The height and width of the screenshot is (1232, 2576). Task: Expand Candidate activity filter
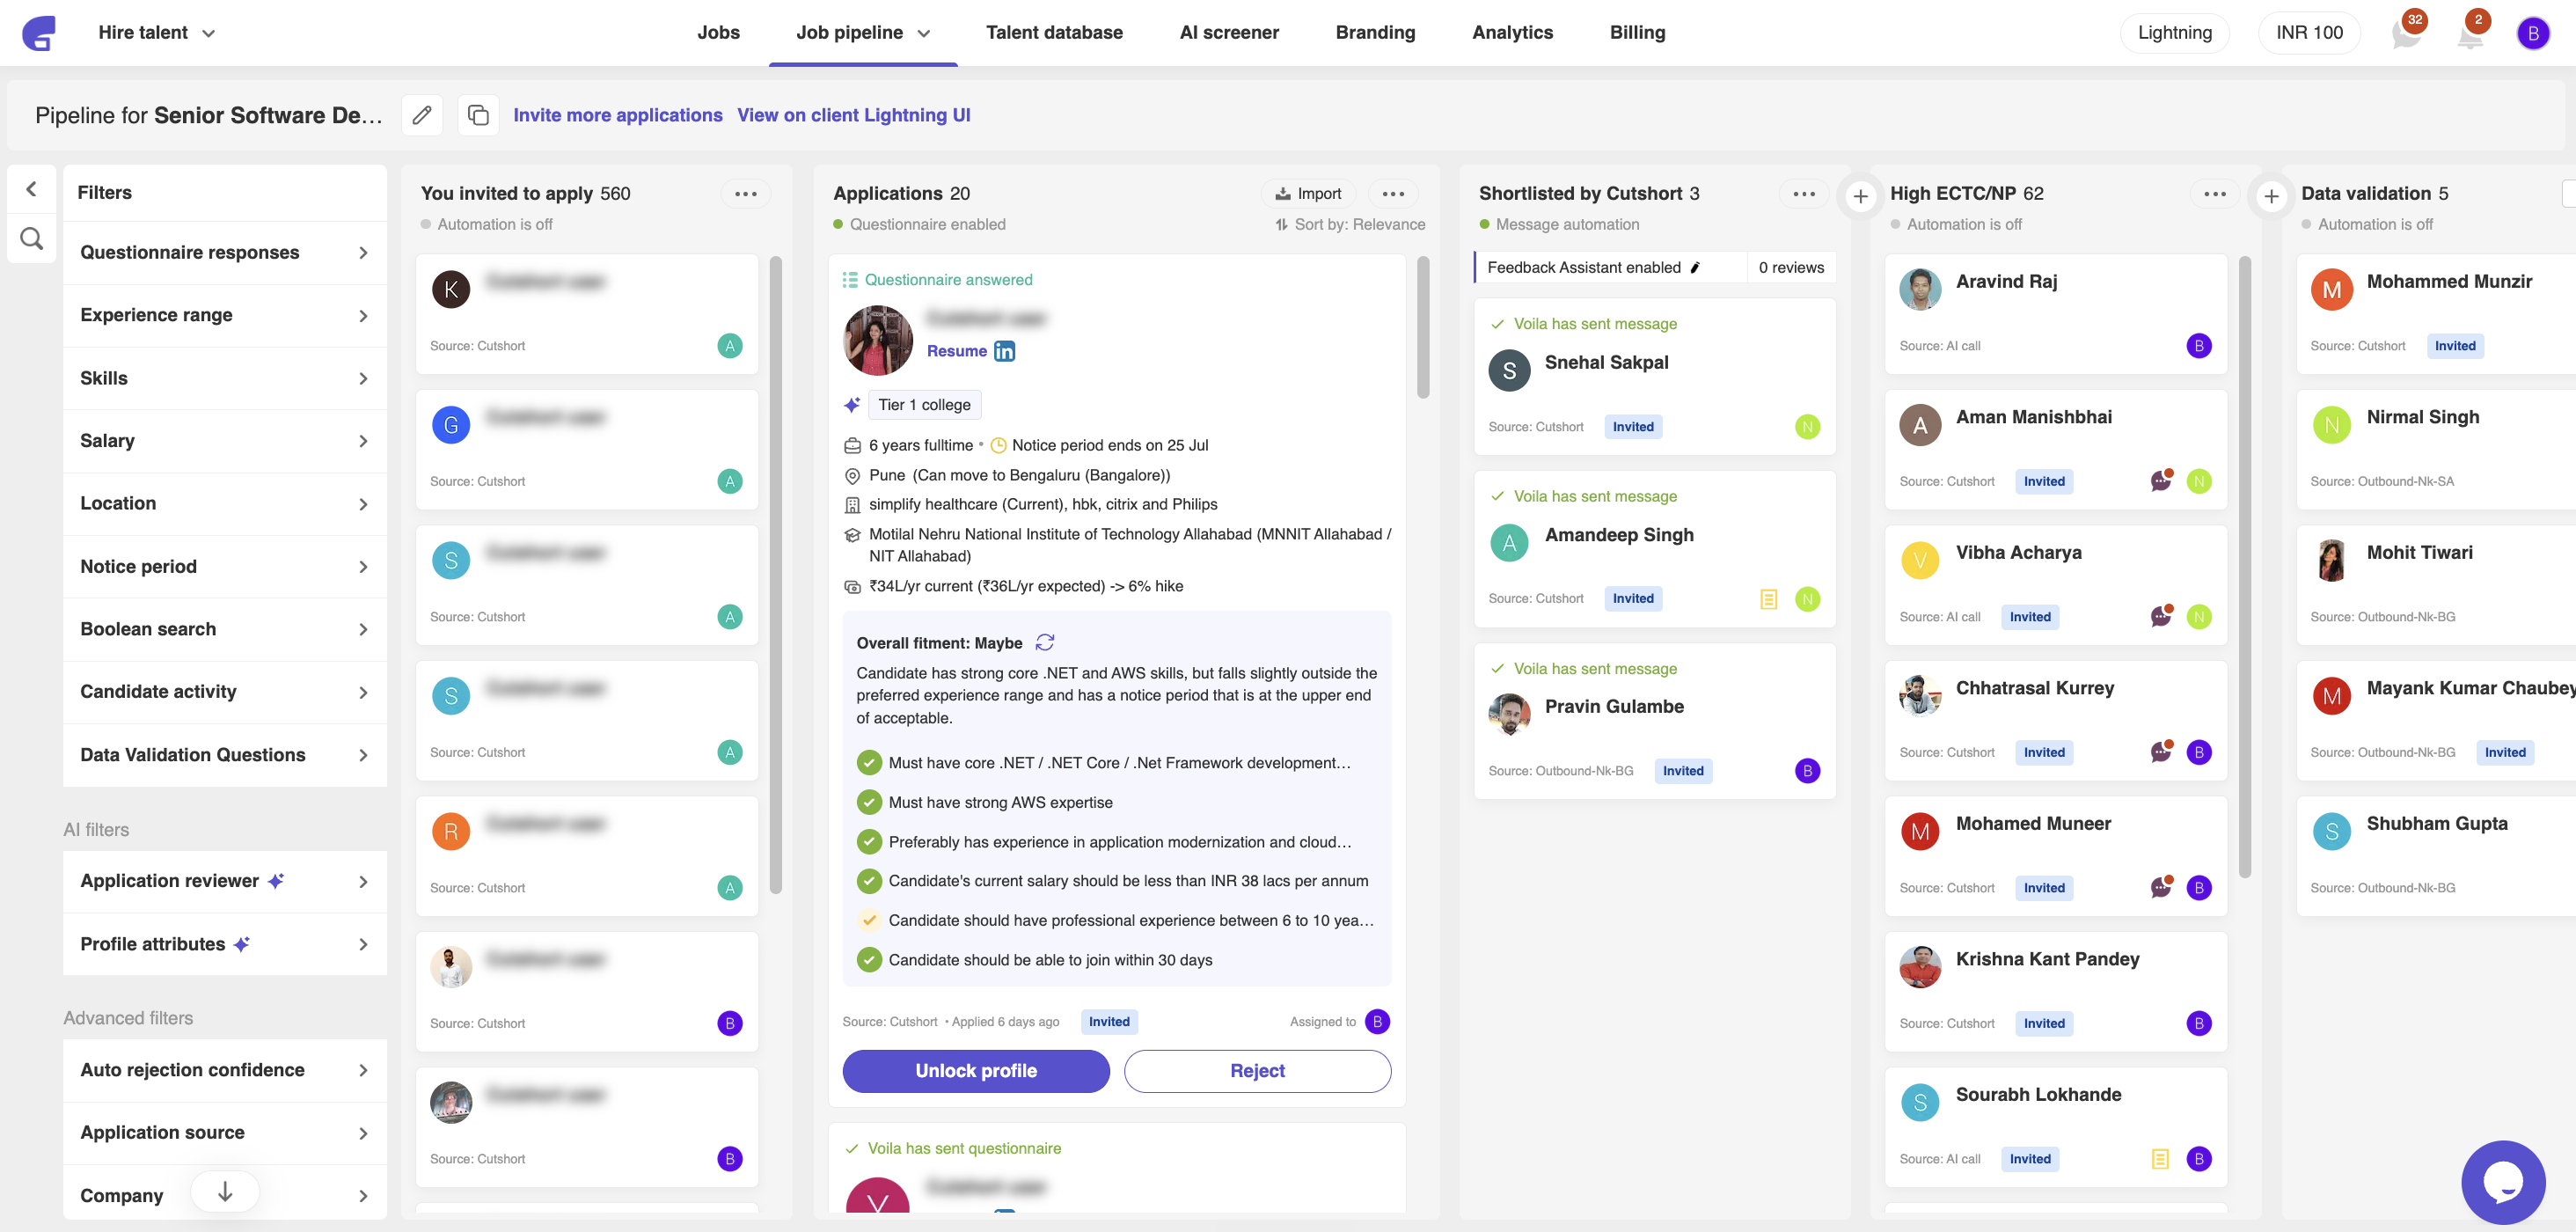225,692
